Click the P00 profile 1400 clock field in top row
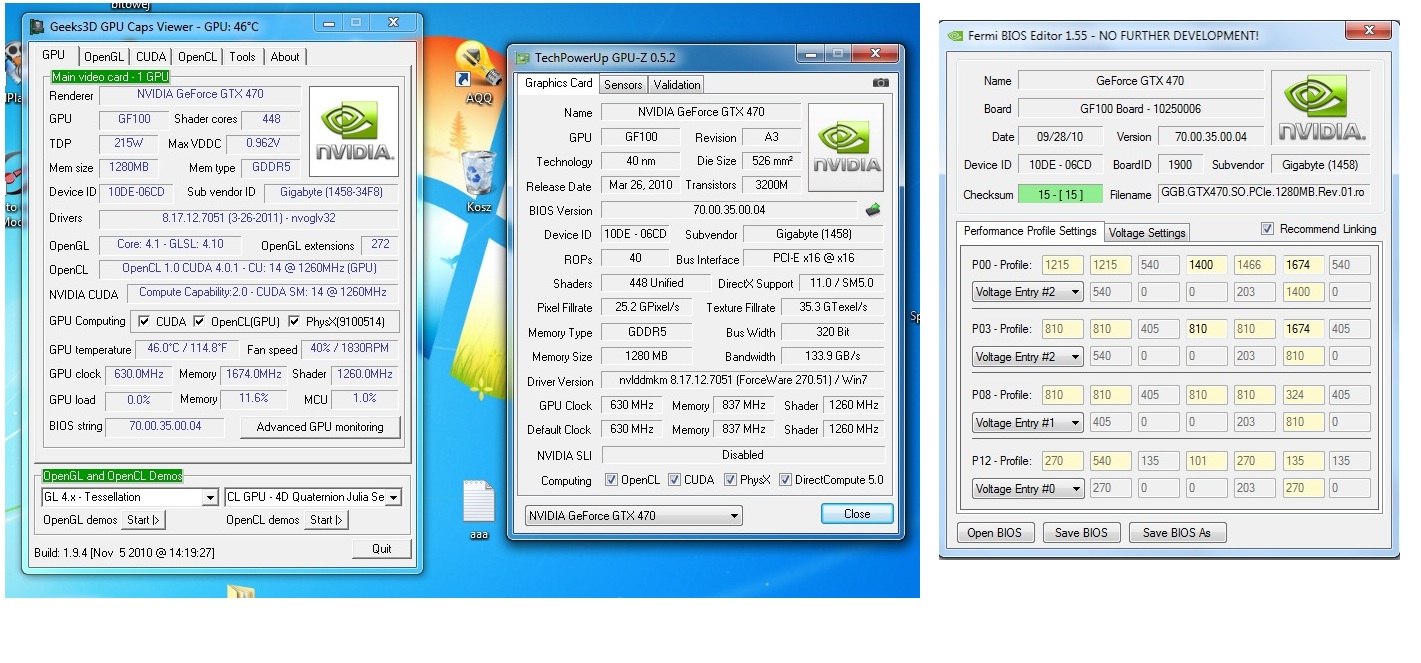The width and height of the screenshot is (1421, 663). tap(1205, 265)
